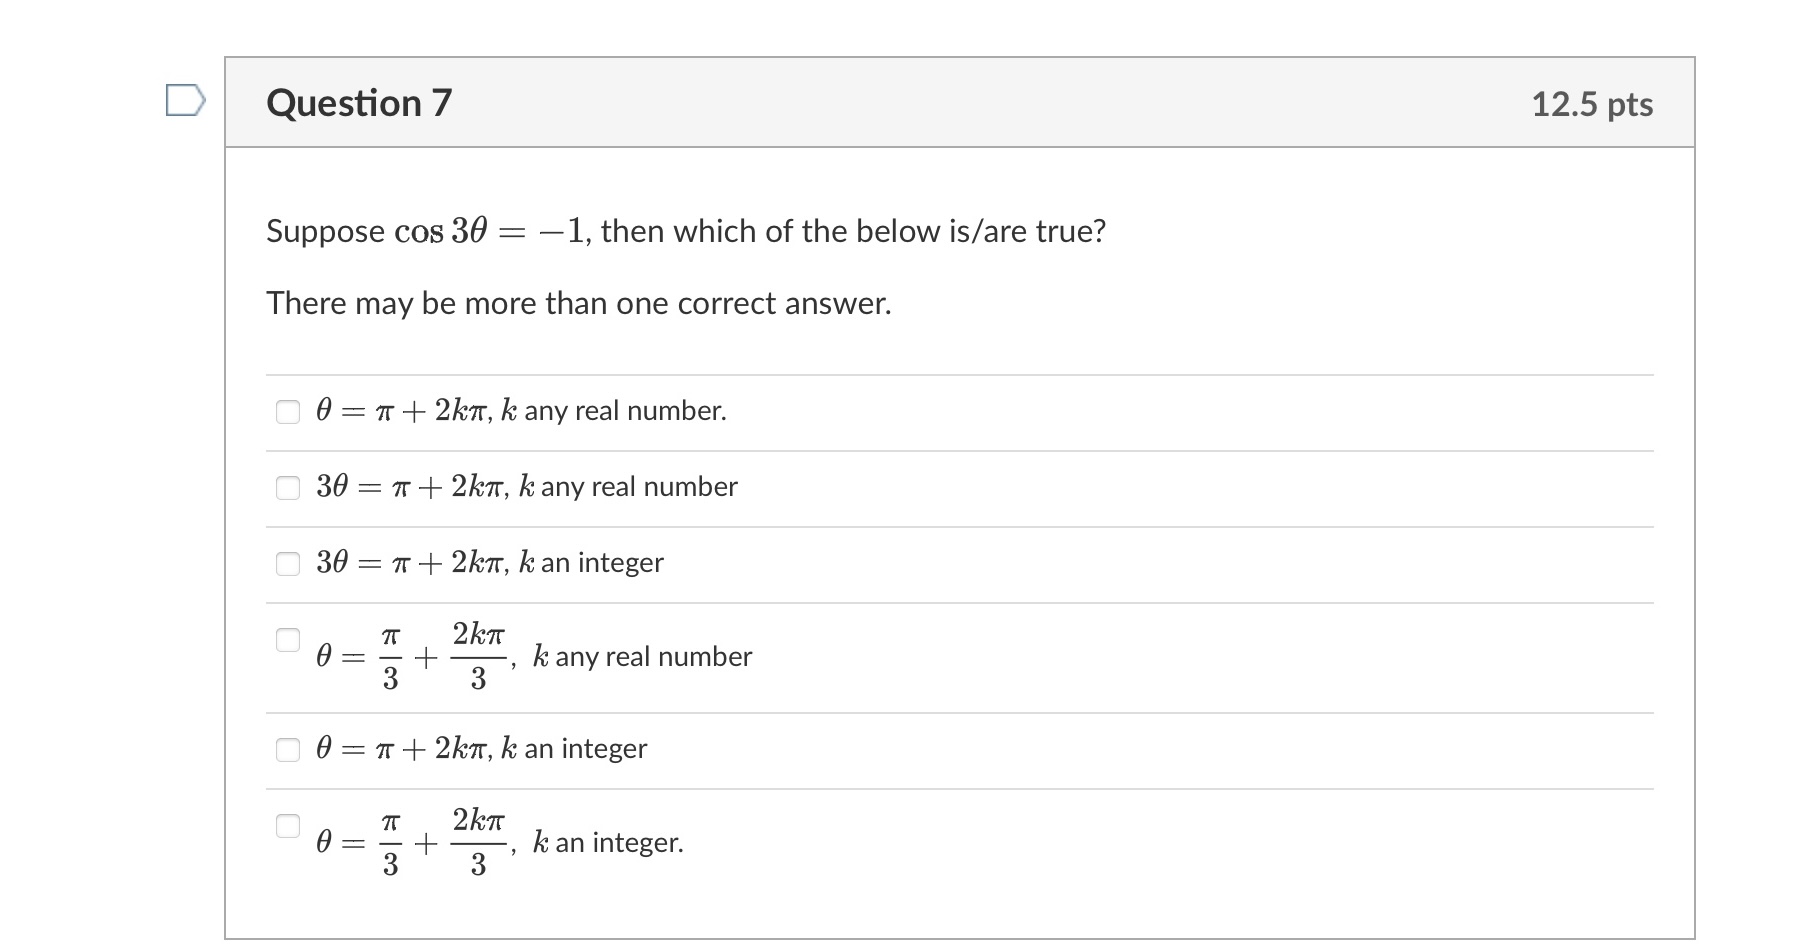Screen dimensions: 1802x944
Task: Click the fourth answer option text
Action: [533, 656]
